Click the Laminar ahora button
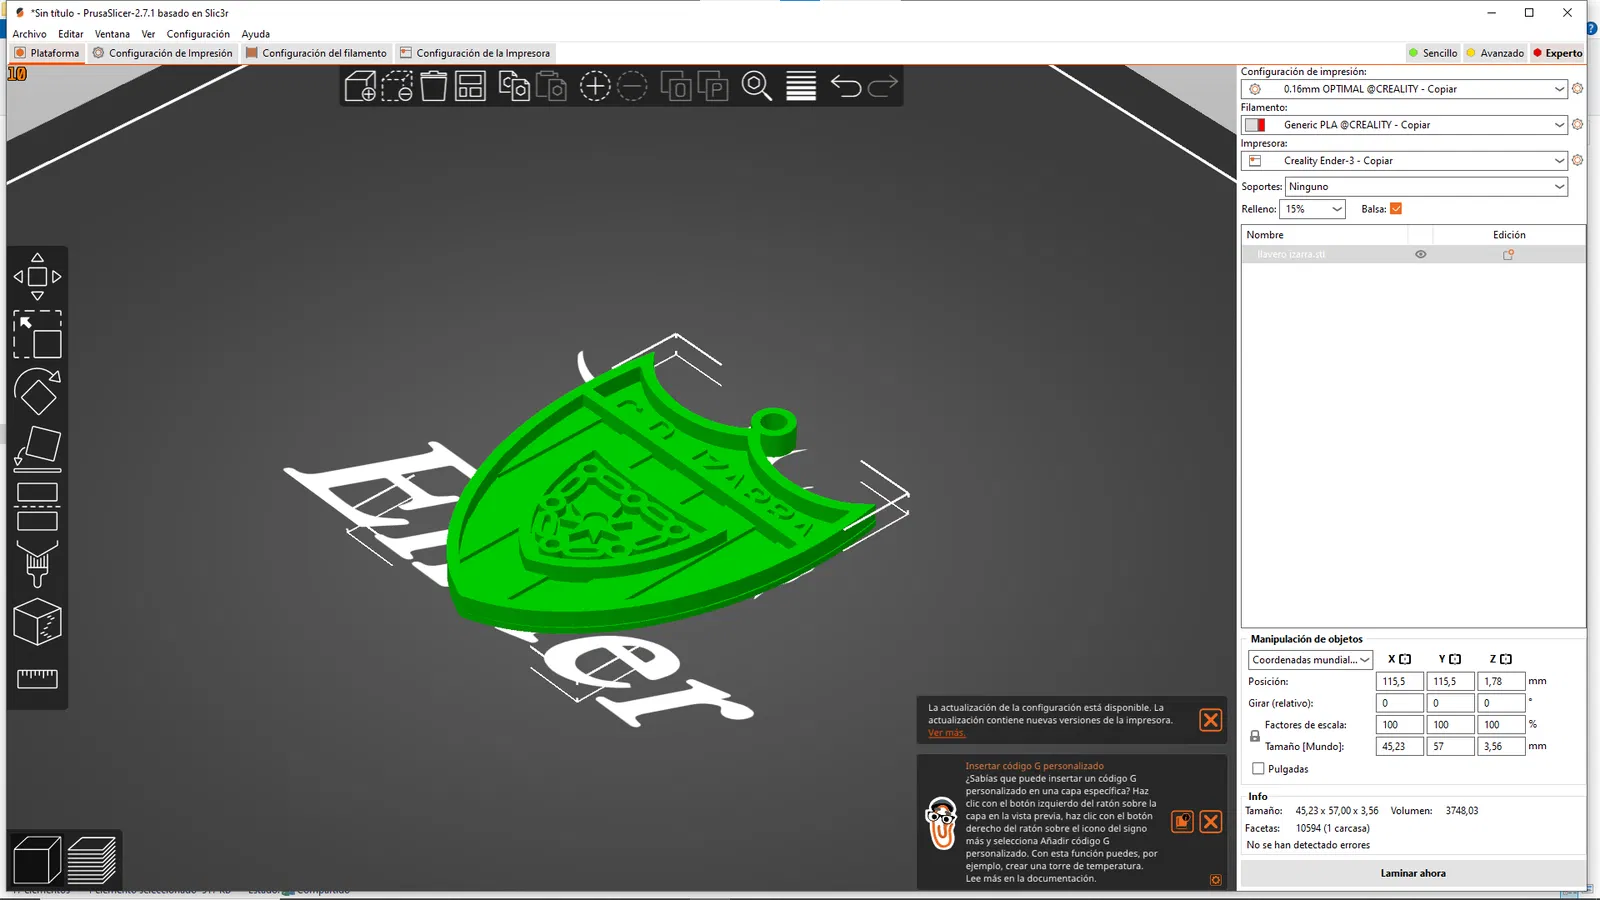Viewport: 1600px width, 900px height. pyautogui.click(x=1413, y=873)
